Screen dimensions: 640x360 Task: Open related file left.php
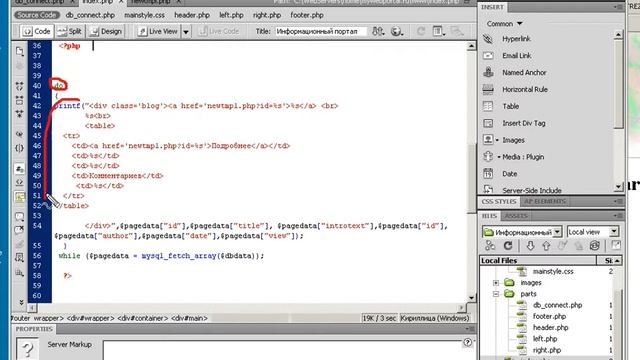pos(231,15)
